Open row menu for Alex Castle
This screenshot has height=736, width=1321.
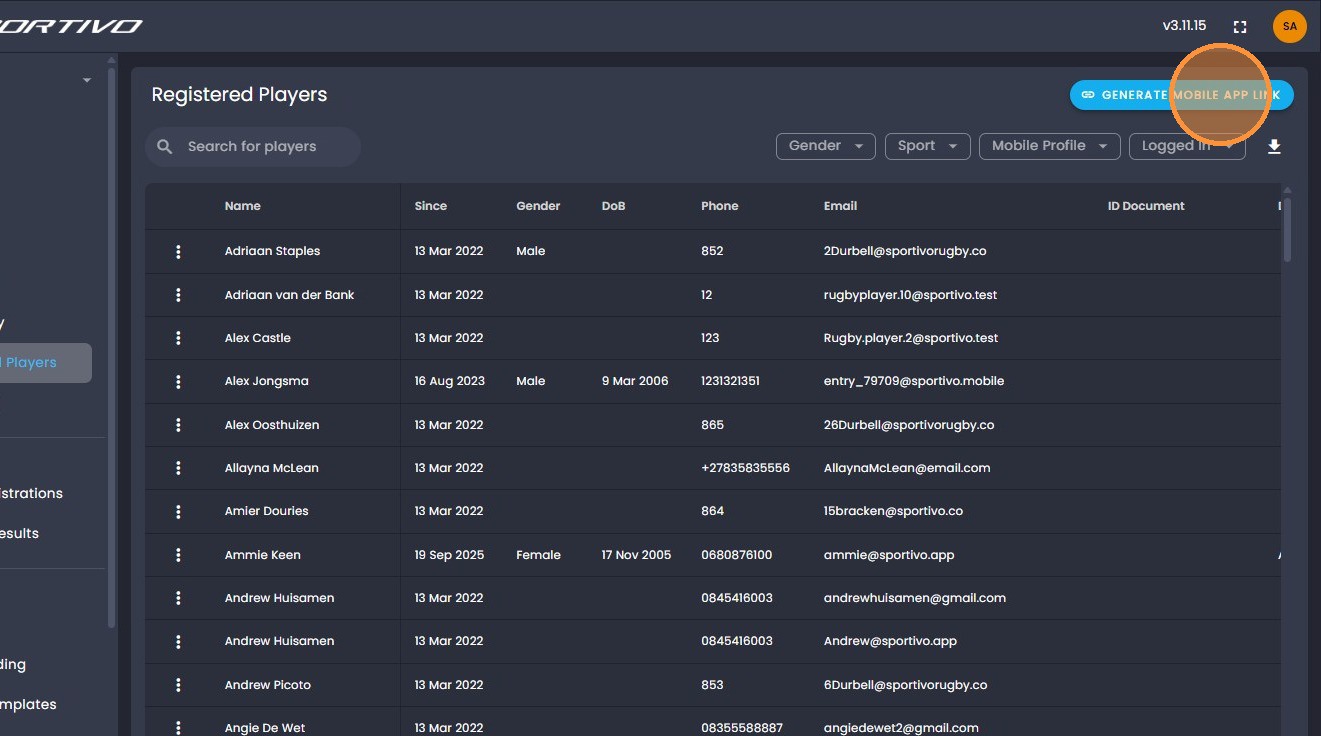coord(178,338)
